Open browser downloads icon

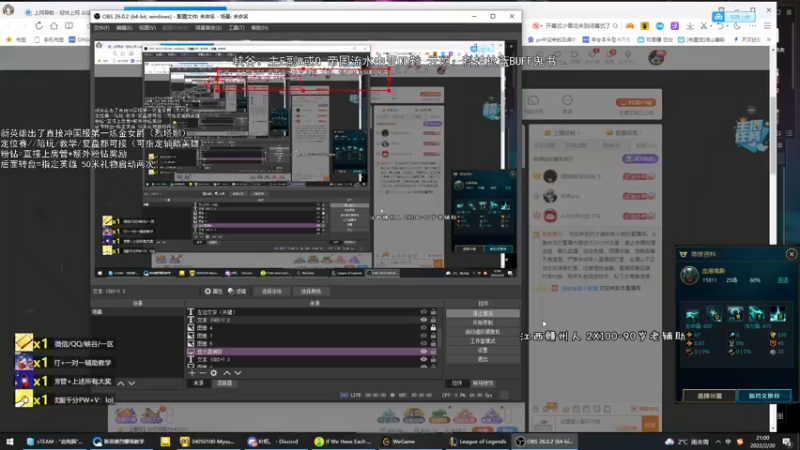point(690,26)
